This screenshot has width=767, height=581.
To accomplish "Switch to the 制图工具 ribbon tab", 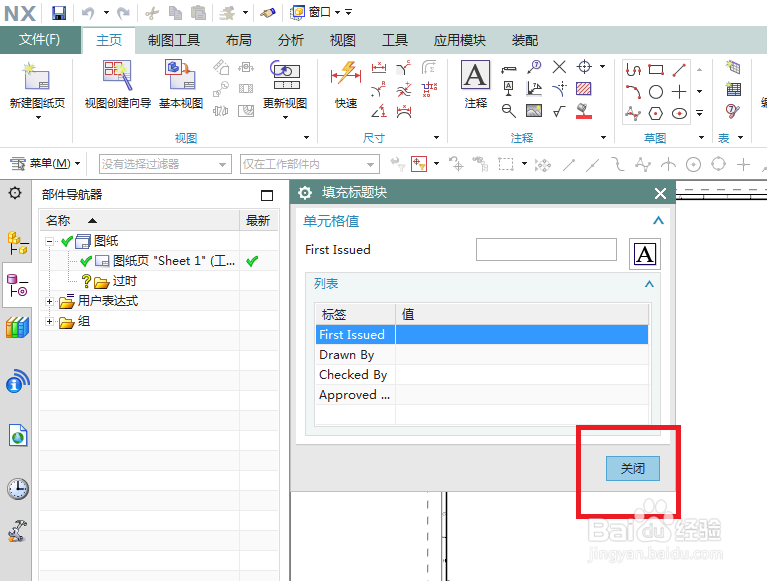I will (174, 40).
